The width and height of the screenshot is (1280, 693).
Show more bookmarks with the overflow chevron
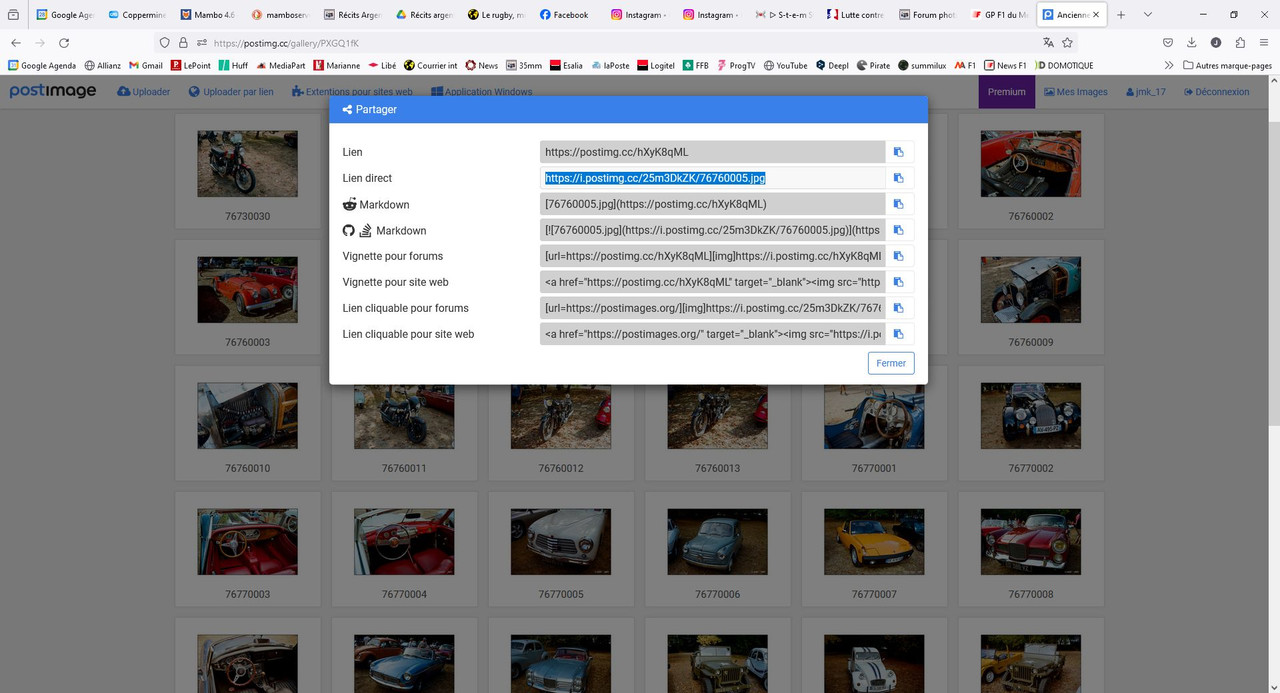pyautogui.click(x=1168, y=65)
